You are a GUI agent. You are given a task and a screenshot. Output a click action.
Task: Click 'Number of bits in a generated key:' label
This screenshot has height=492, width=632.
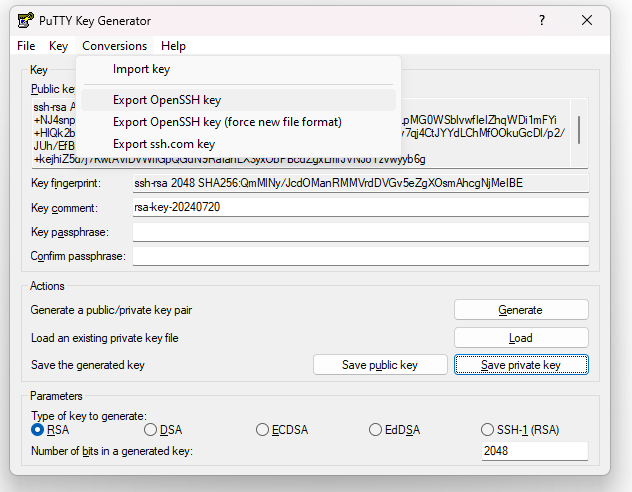[x=112, y=451]
